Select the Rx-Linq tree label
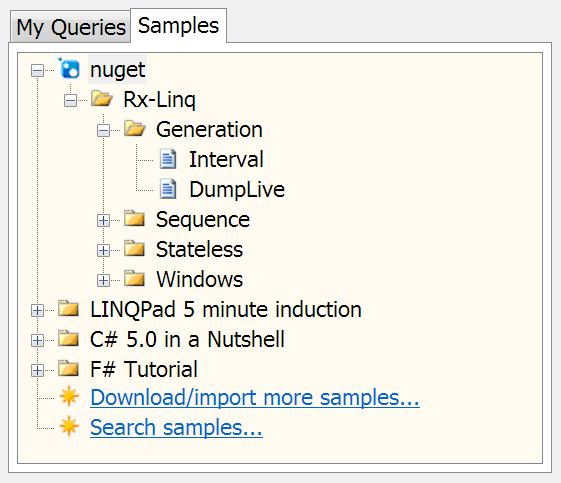Image resolution: width=561 pixels, height=483 pixels. tap(159, 99)
